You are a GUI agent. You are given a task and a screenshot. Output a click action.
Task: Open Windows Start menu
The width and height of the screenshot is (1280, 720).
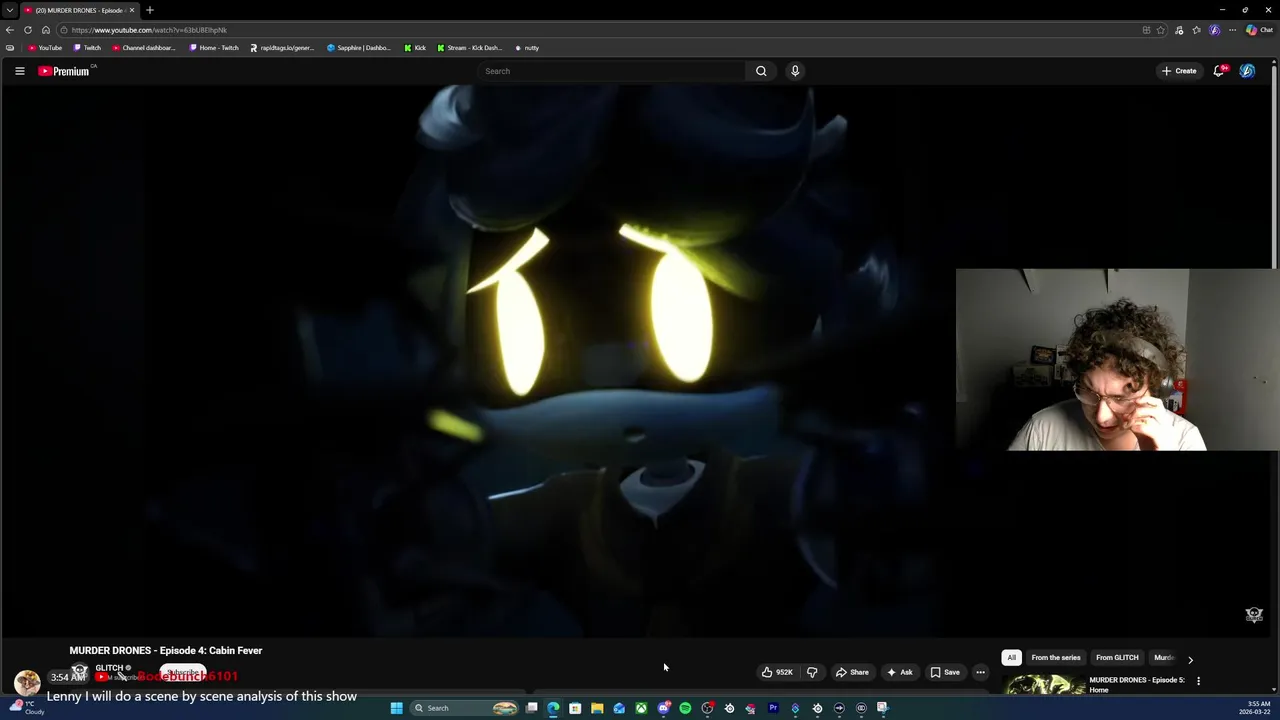(396, 708)
